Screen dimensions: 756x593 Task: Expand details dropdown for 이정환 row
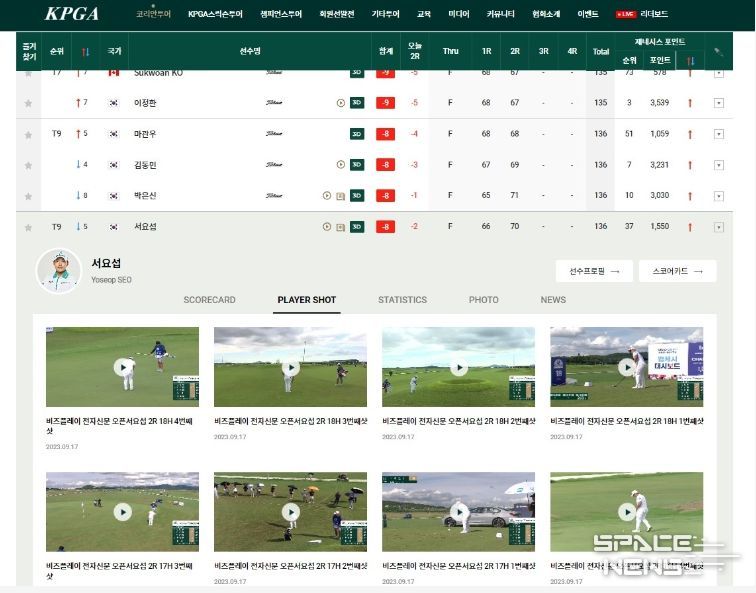(718, 103)
